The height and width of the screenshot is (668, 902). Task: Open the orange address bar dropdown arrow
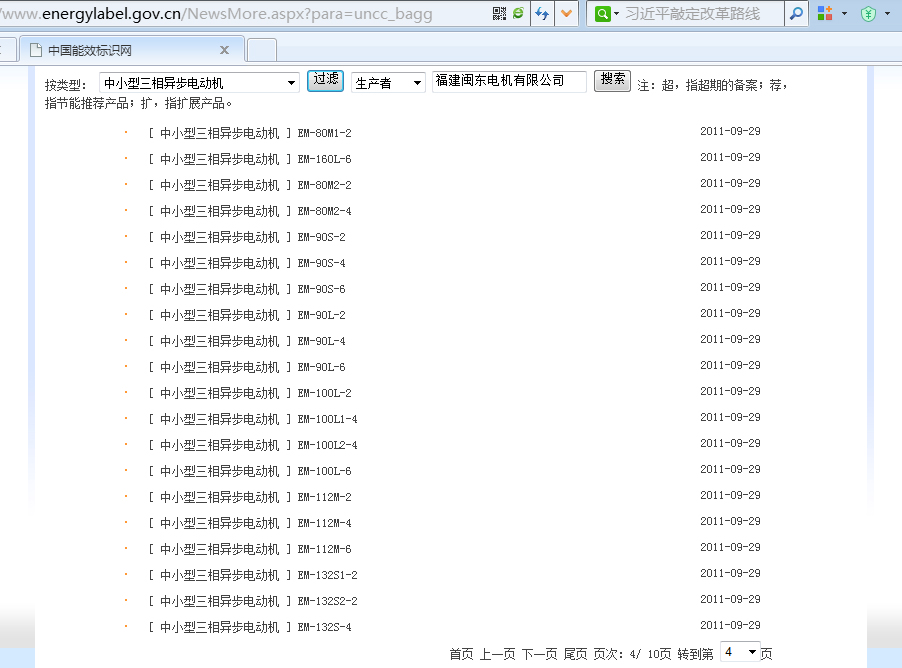click(567, 13)
